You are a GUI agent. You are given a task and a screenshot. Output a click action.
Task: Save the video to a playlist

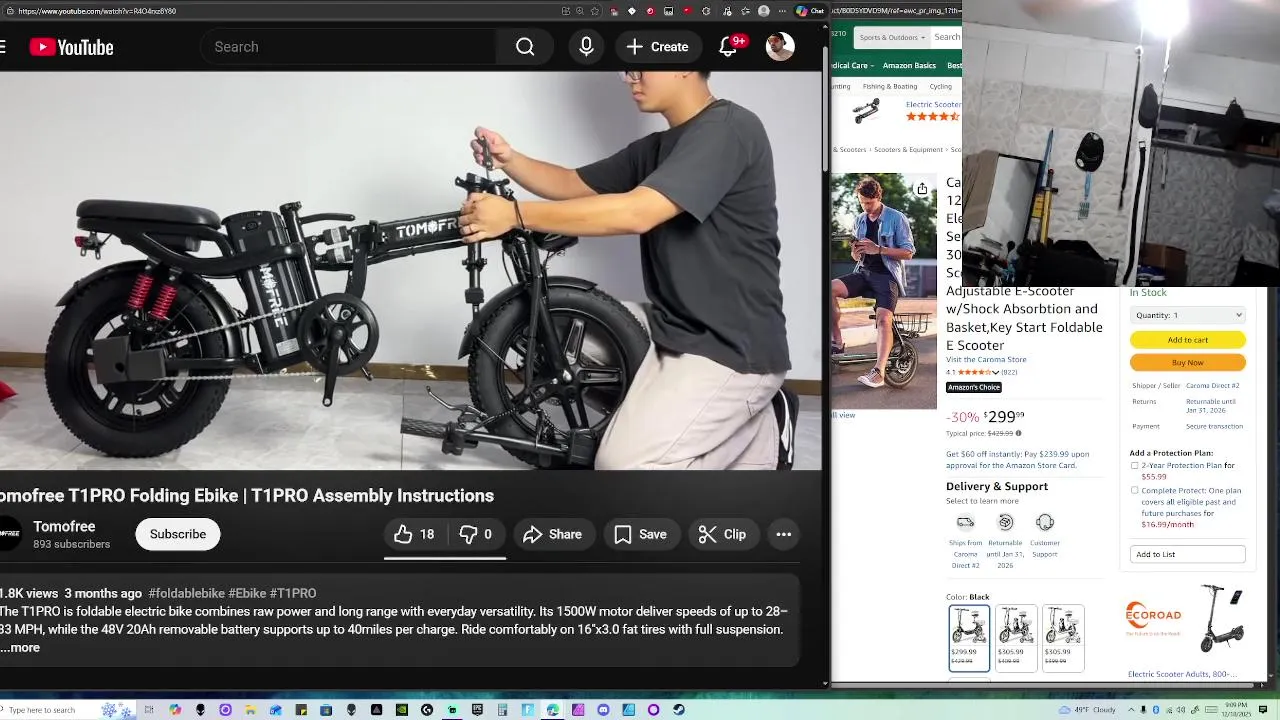click(641, 534)
